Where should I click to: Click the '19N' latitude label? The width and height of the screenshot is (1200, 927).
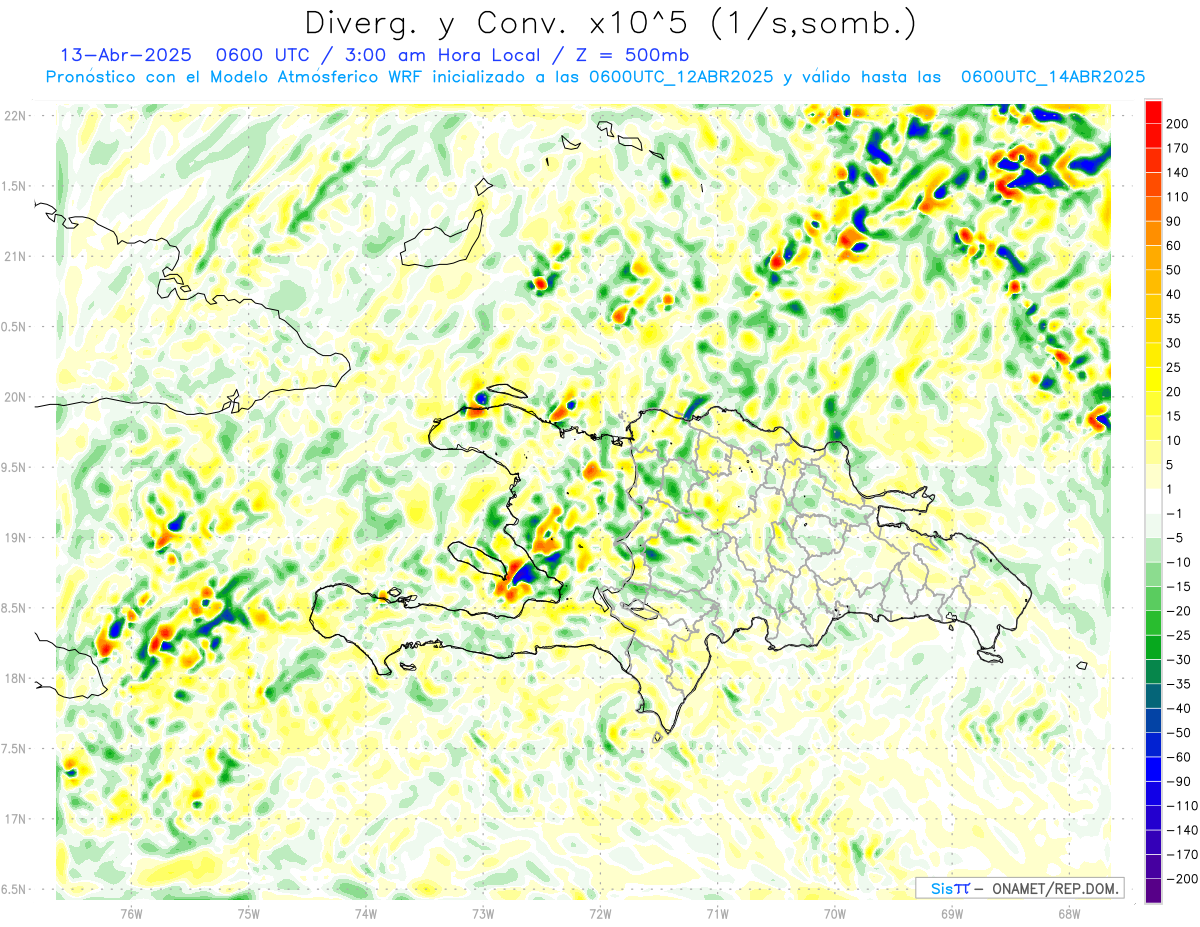tap(15, 538)
